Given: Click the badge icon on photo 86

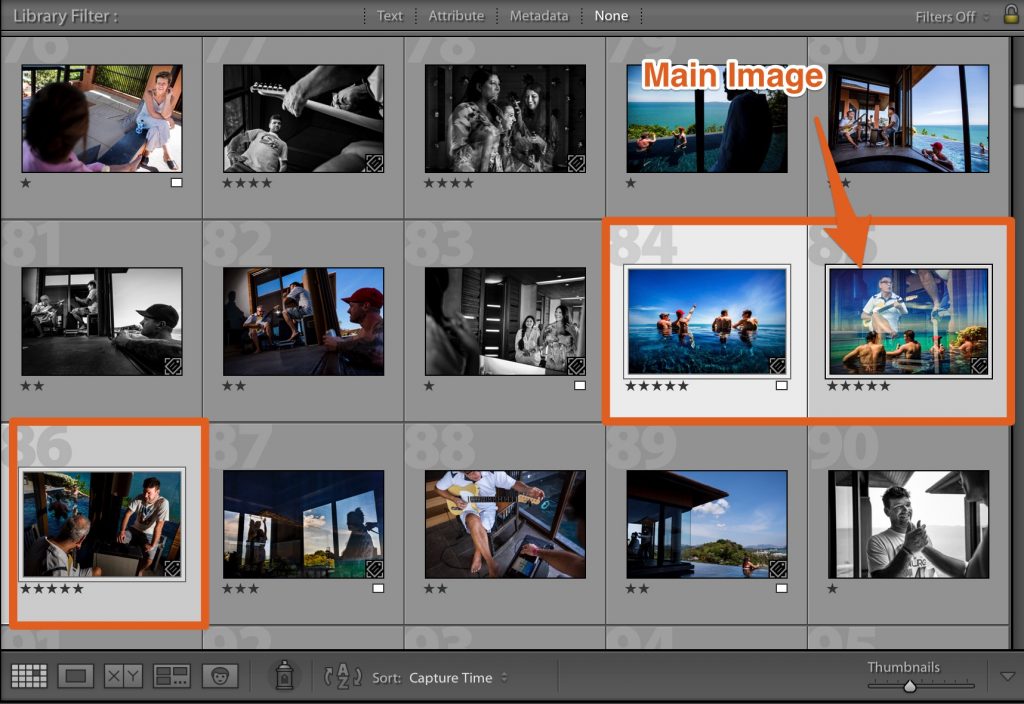Looking at the screenshot, I should tap(172, 568).
